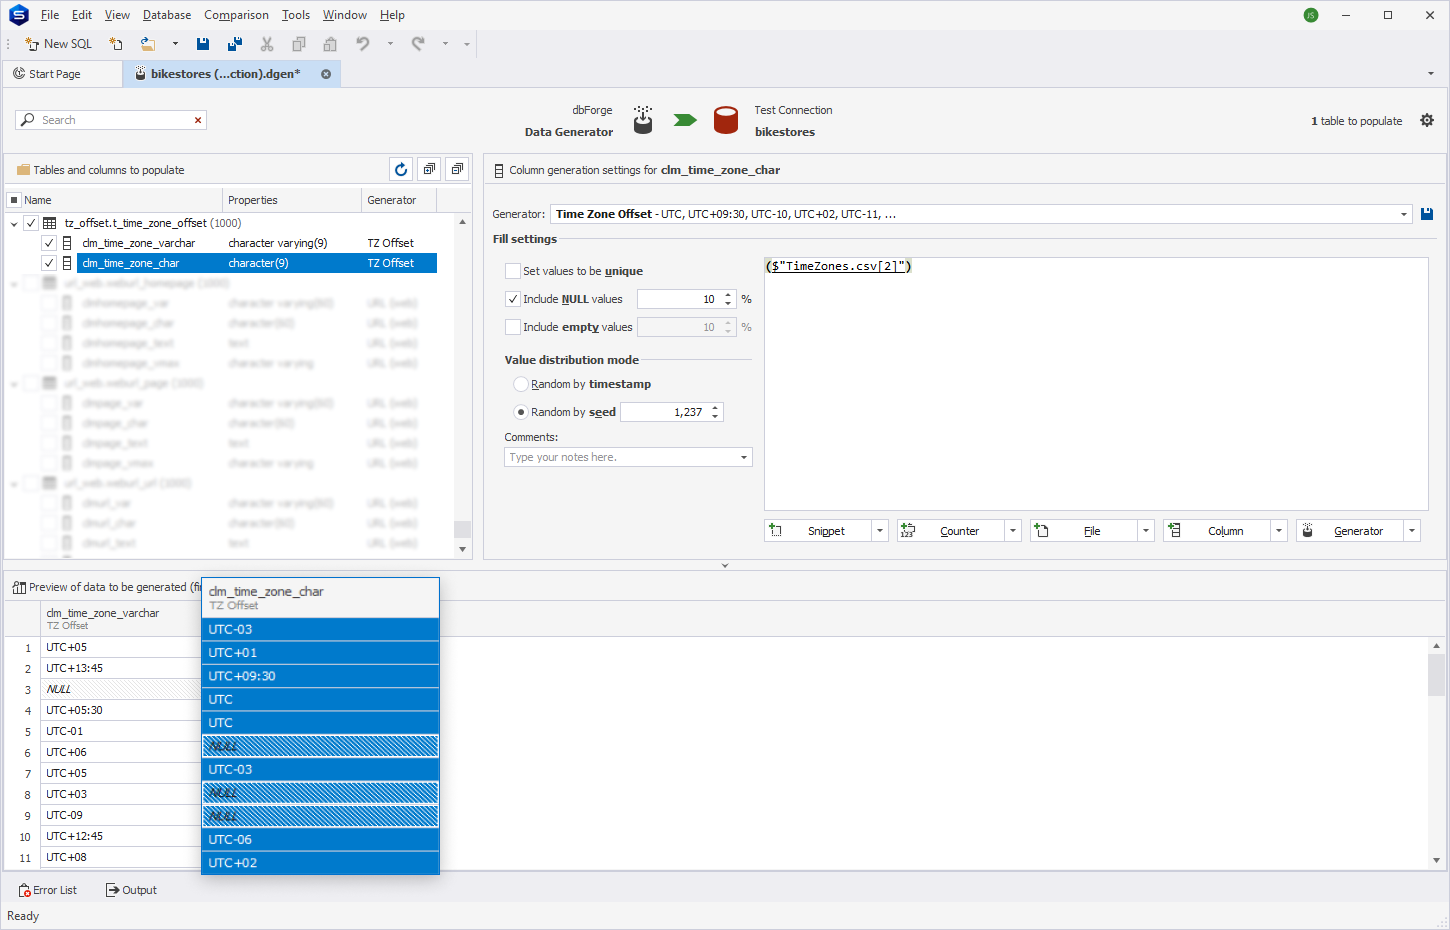
Task: Open the Database menu
Action: click(167, 15)
